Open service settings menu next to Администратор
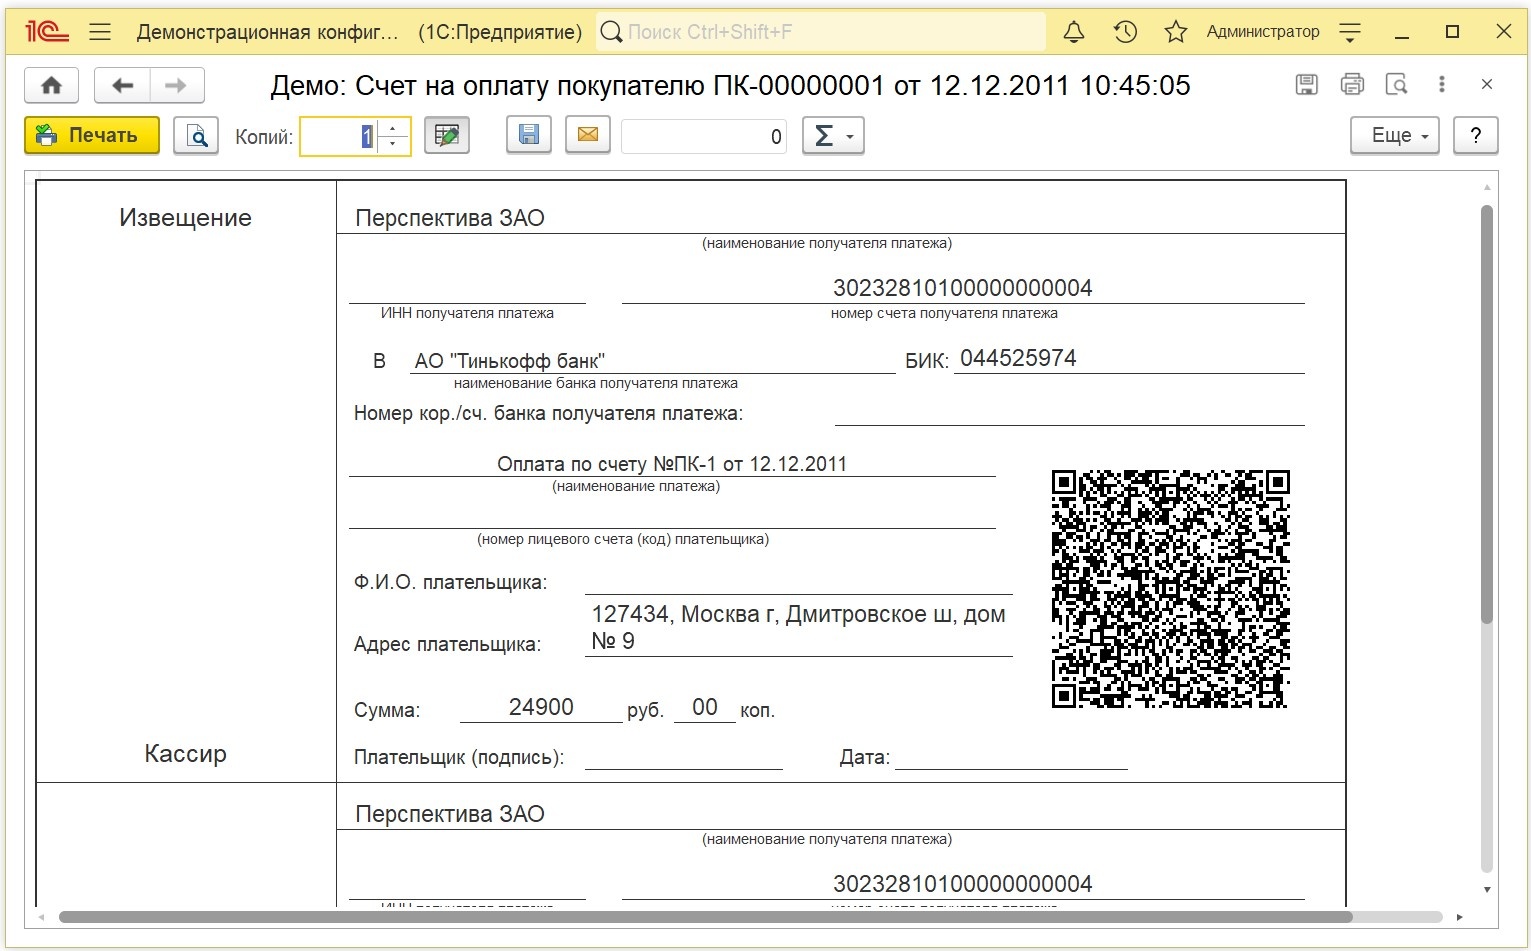This screenshot has width=1531, height=951. tap(1350, 33)
